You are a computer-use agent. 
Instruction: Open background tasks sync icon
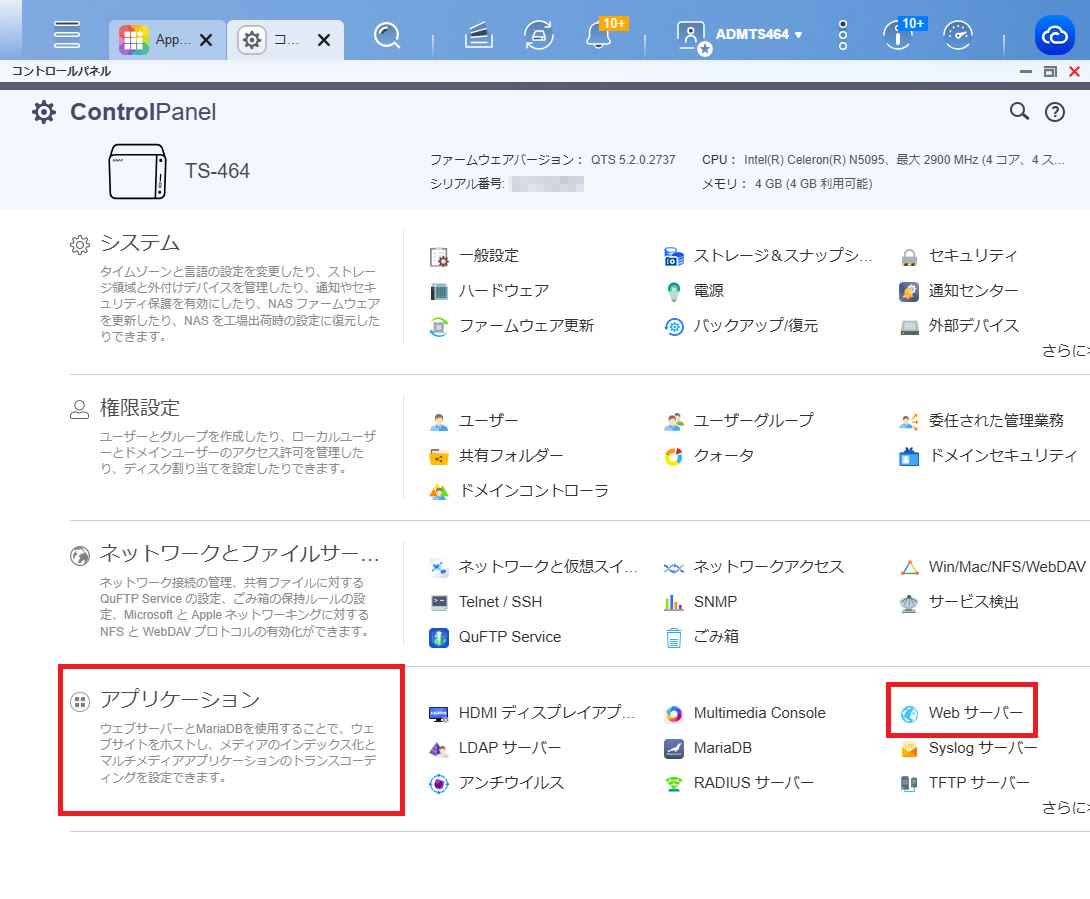(x=539, y=35)
